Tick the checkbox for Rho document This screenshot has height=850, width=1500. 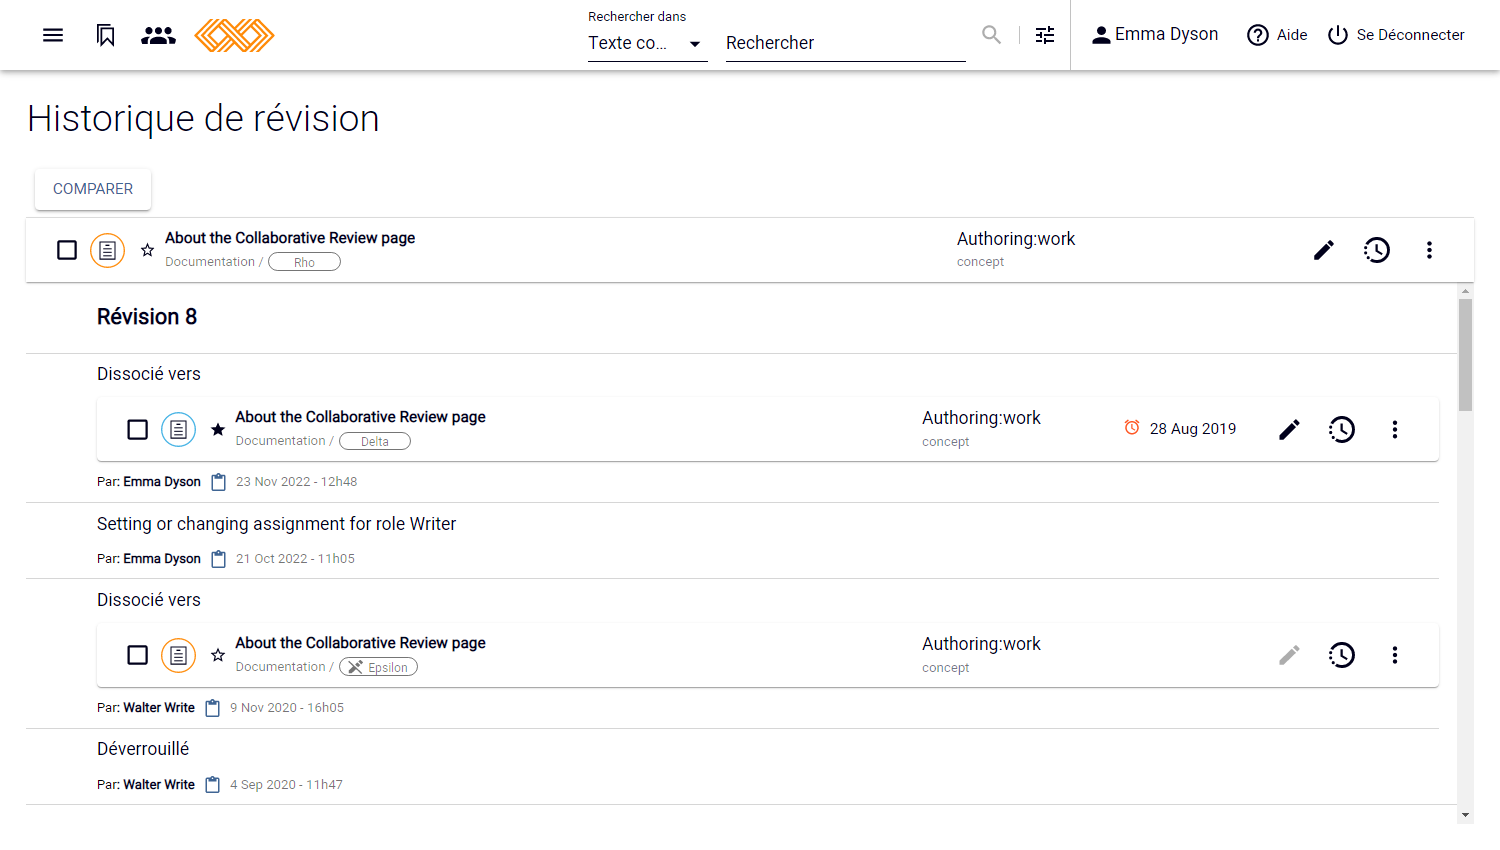67,250
